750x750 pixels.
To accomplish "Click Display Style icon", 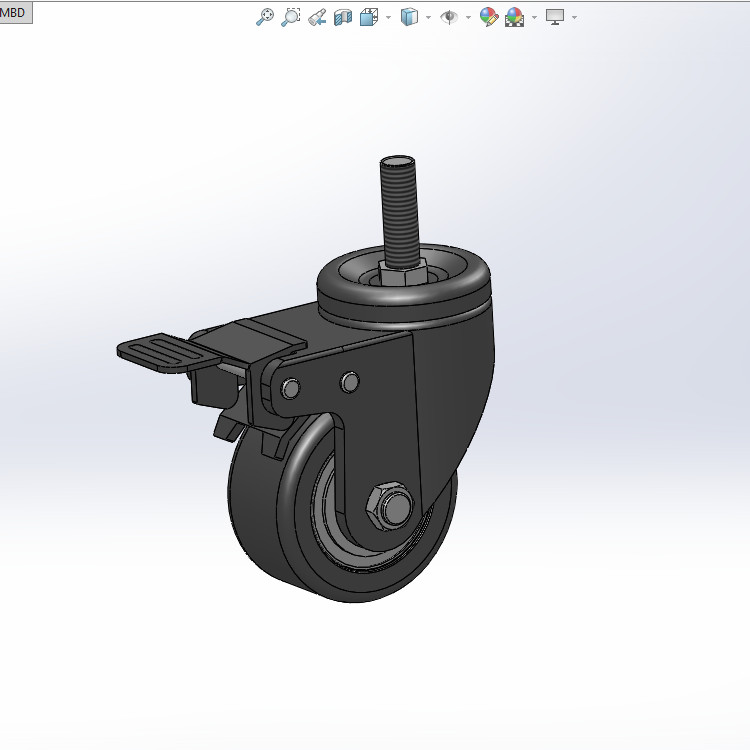I will pyautogui.click(x=409, y=17).
